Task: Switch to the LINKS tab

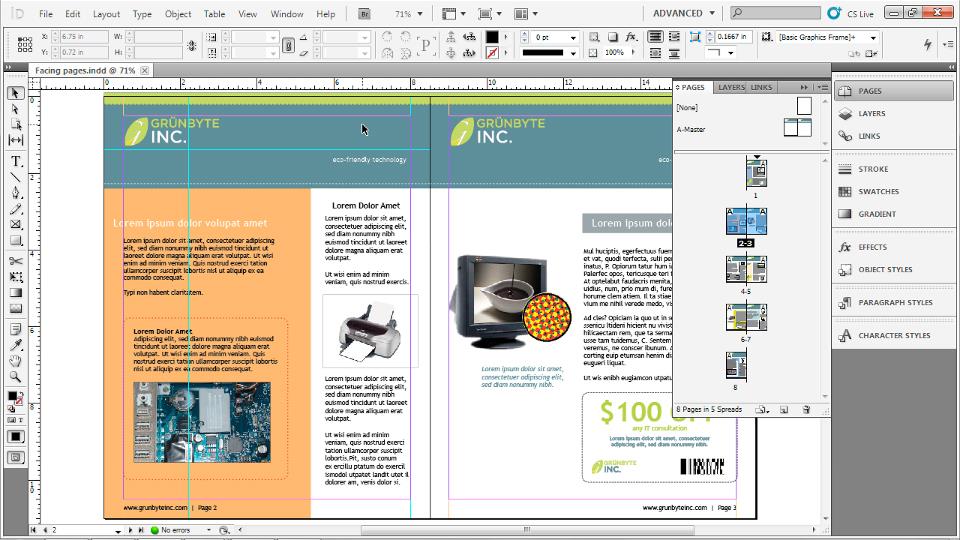Action: (x=762, y=88)
